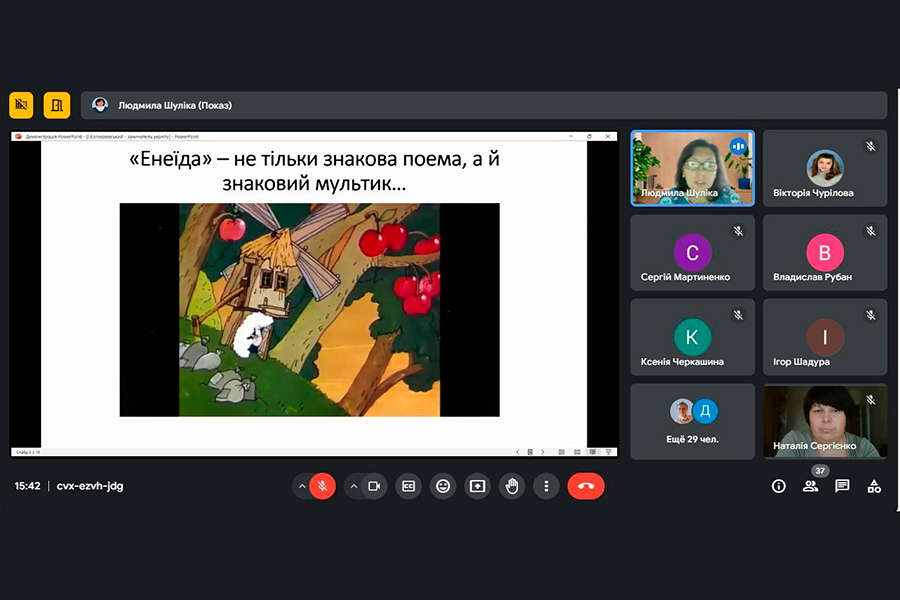This screenshot has height=600, width=900.
Task: Click the muted mic icon on Владислав Рубан tile
Action: pos(871,231)
